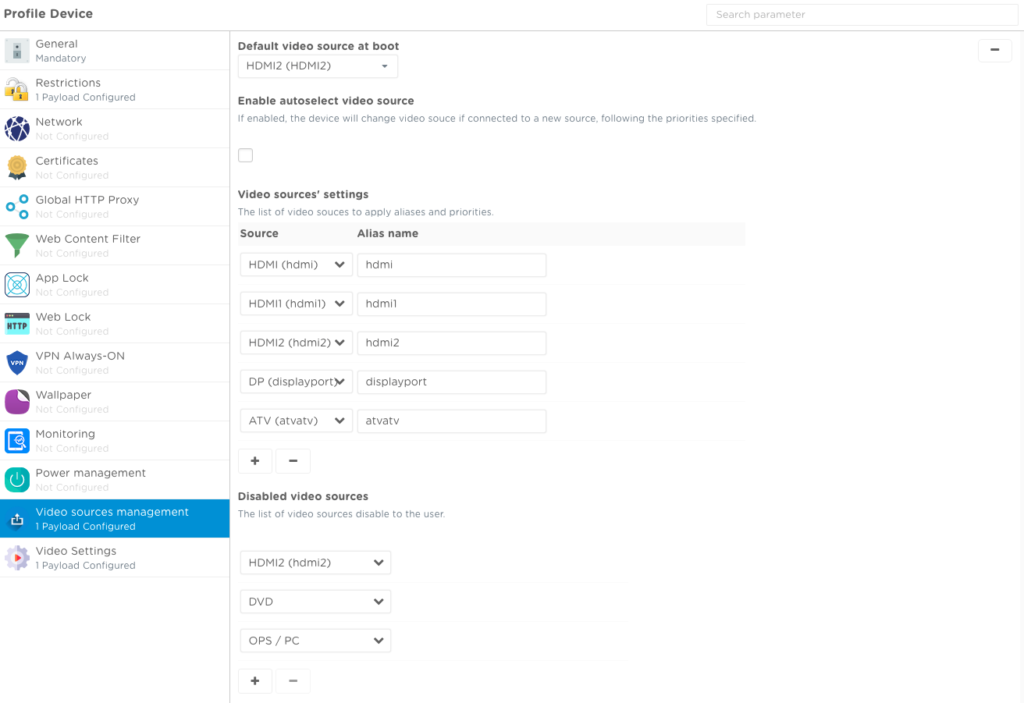The image size is (1024, 703).
Task: Click the Power management icon
Action: (17, 479)
